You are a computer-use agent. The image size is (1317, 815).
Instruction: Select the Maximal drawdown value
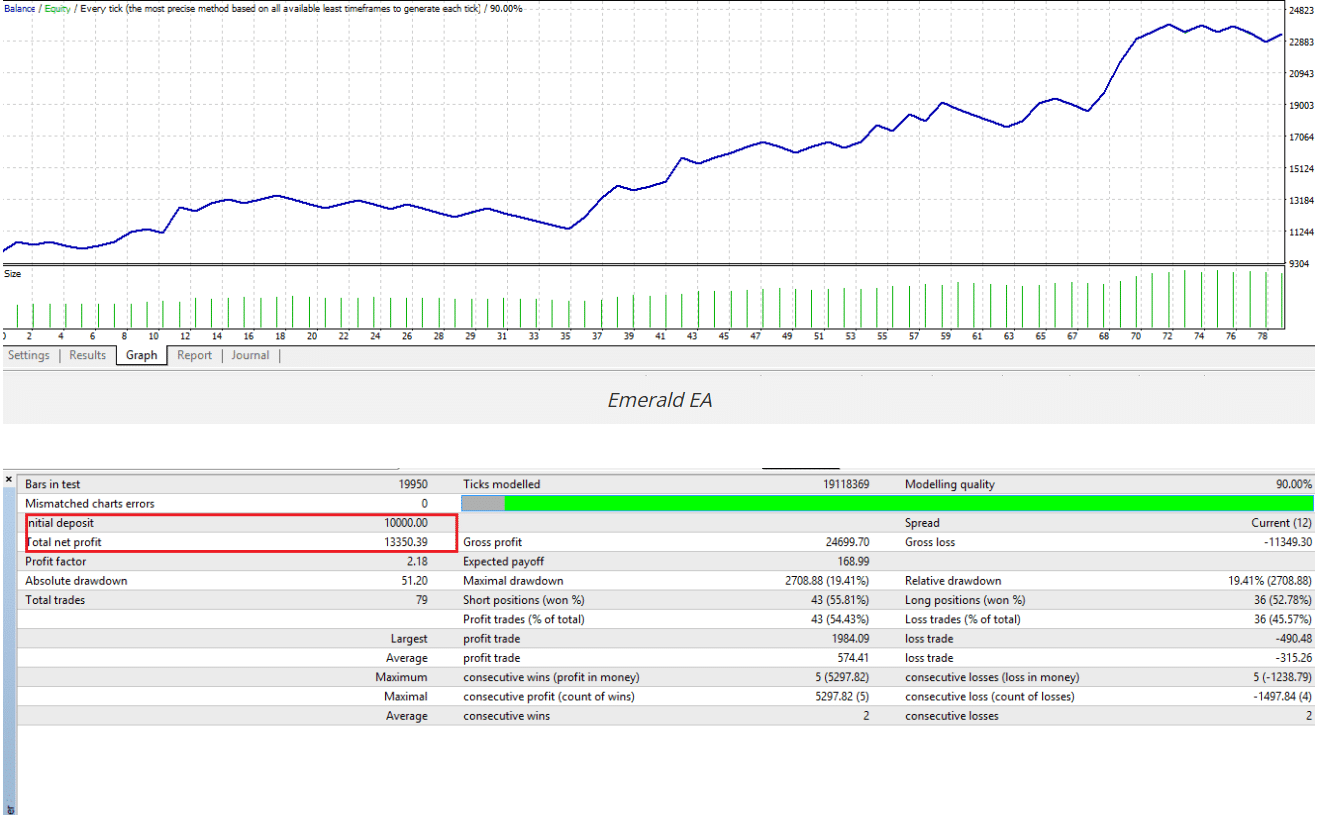pyautogui.click(x=827, y=581)
